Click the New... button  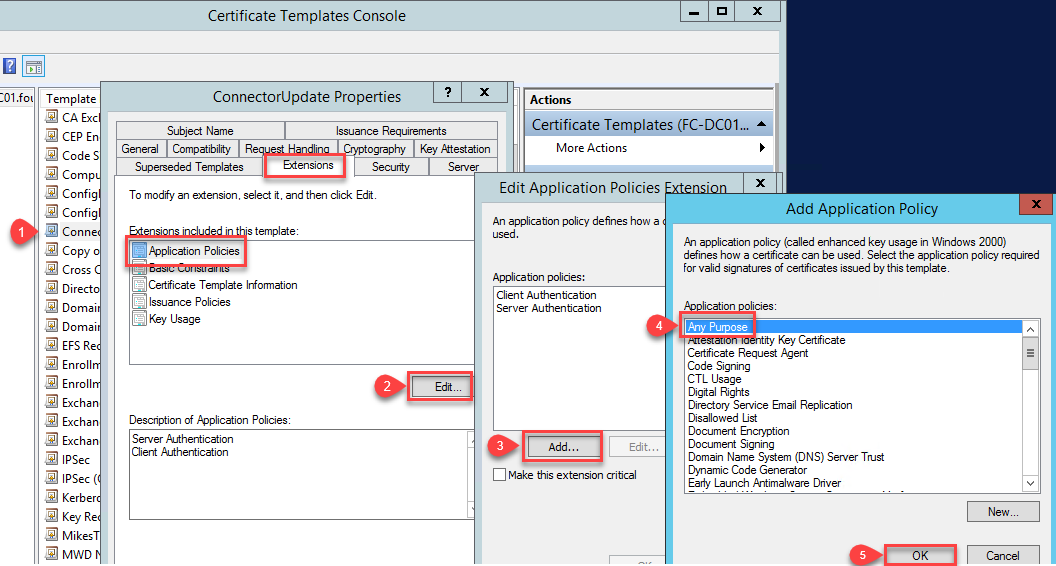(1003, 511)
